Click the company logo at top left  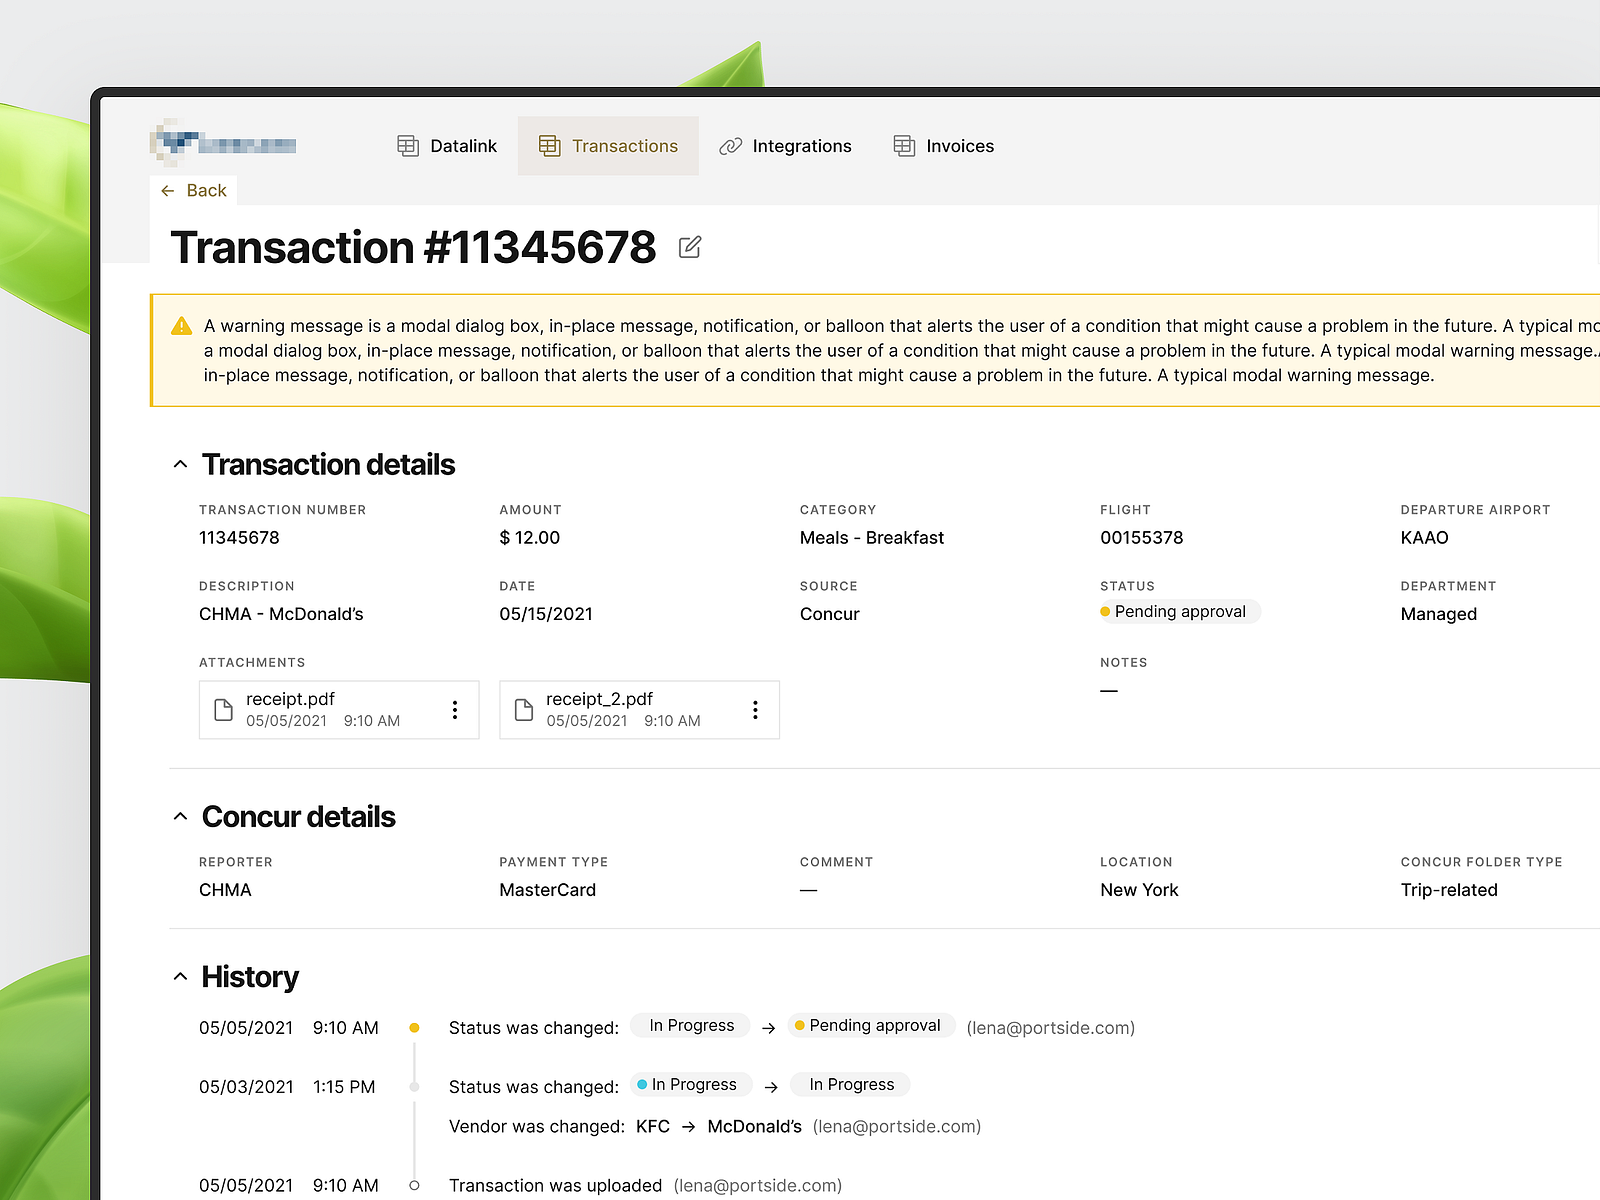[x=222, y=143]
